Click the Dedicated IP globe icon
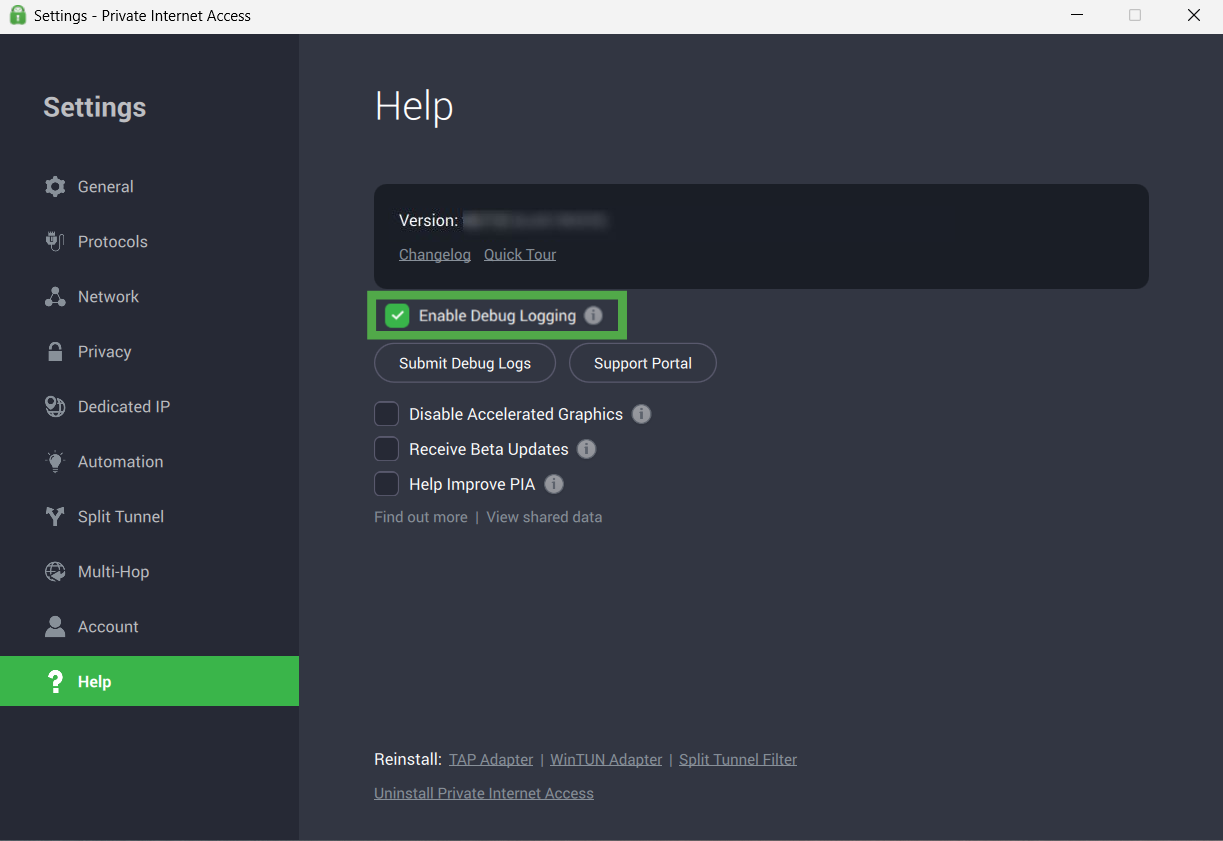Viewport: 1223px width, 841px height. [x=55, y=407]
